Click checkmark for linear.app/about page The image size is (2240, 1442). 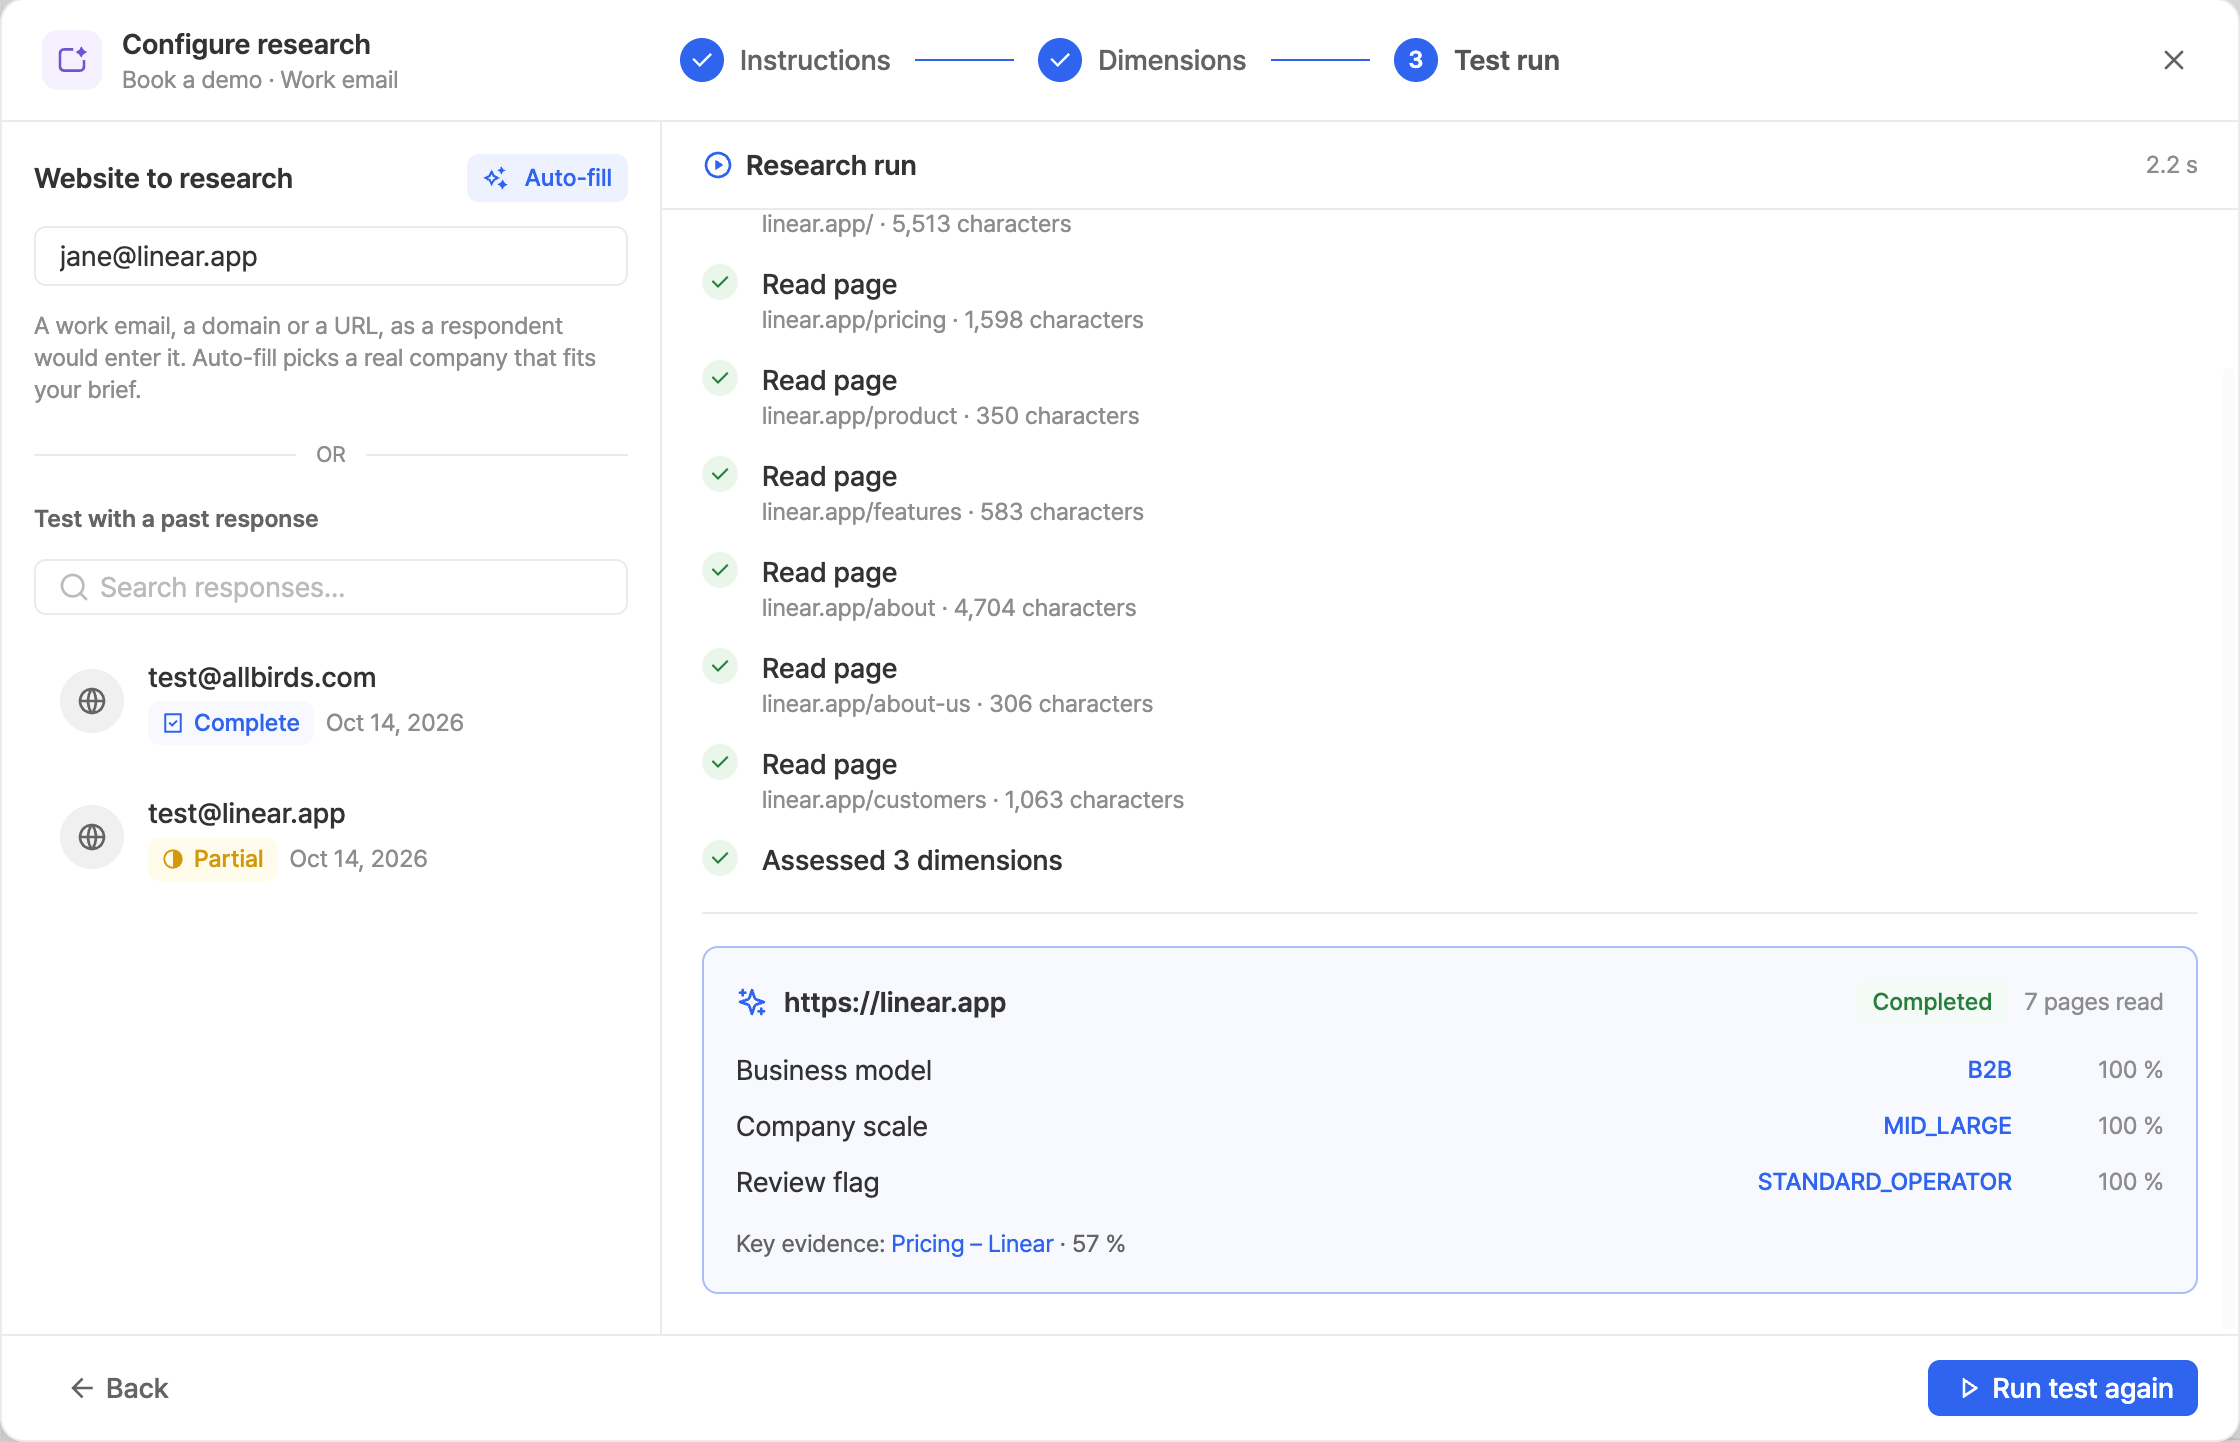point(720,571)
